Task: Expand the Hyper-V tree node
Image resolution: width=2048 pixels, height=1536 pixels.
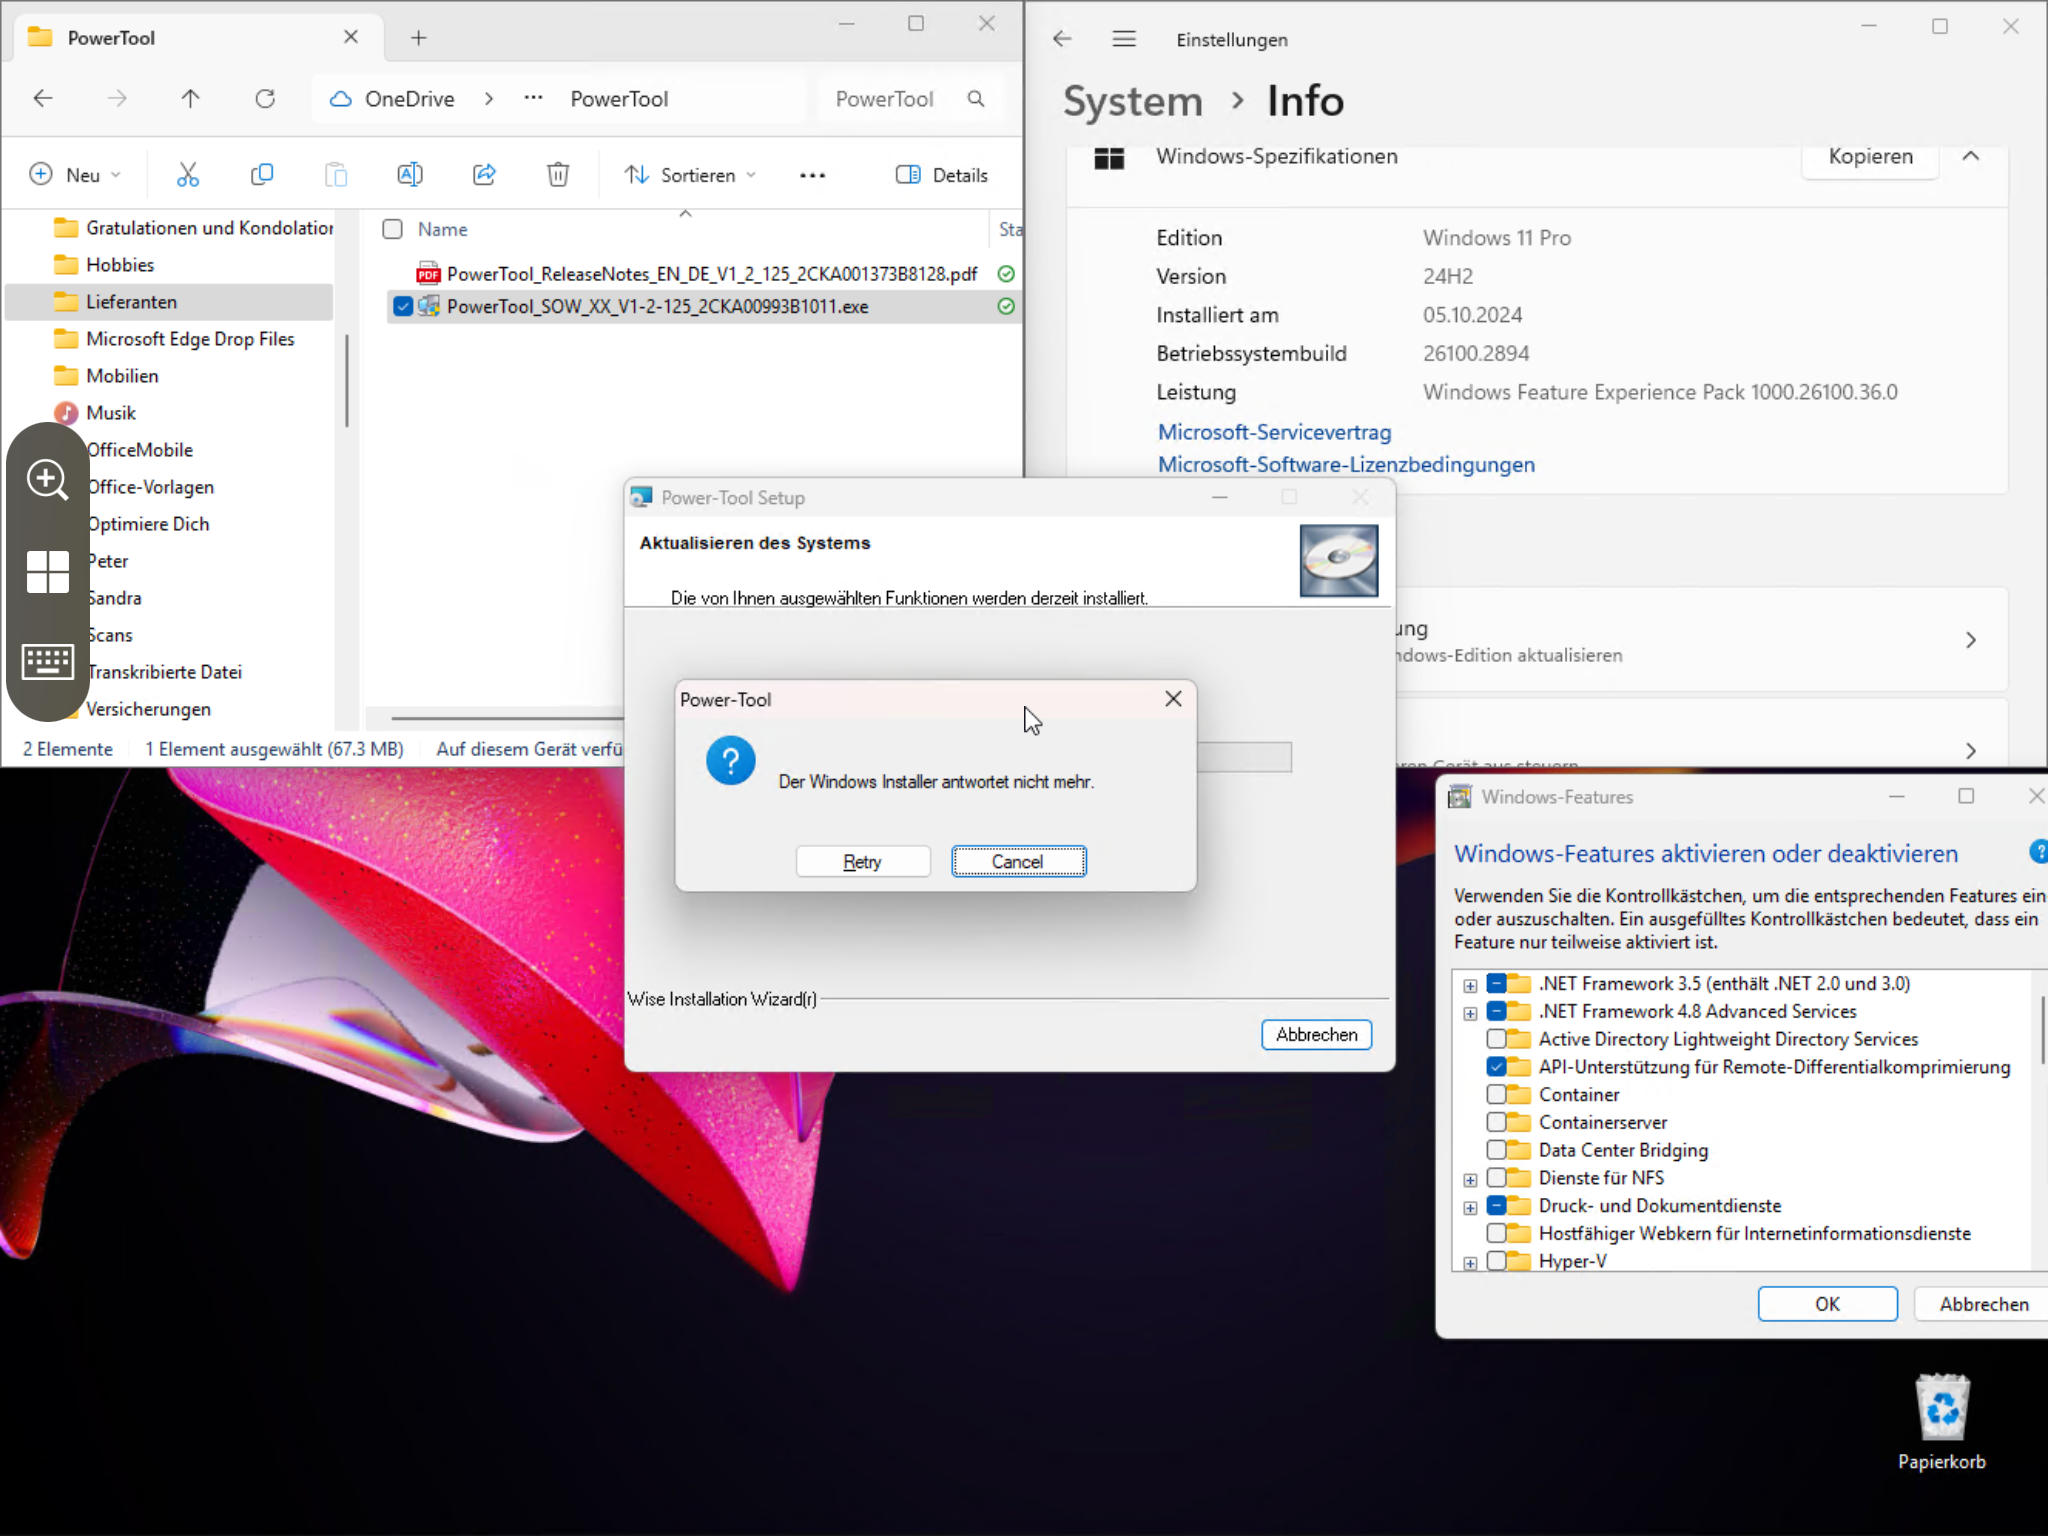Action: (x=1470, y=1263)
